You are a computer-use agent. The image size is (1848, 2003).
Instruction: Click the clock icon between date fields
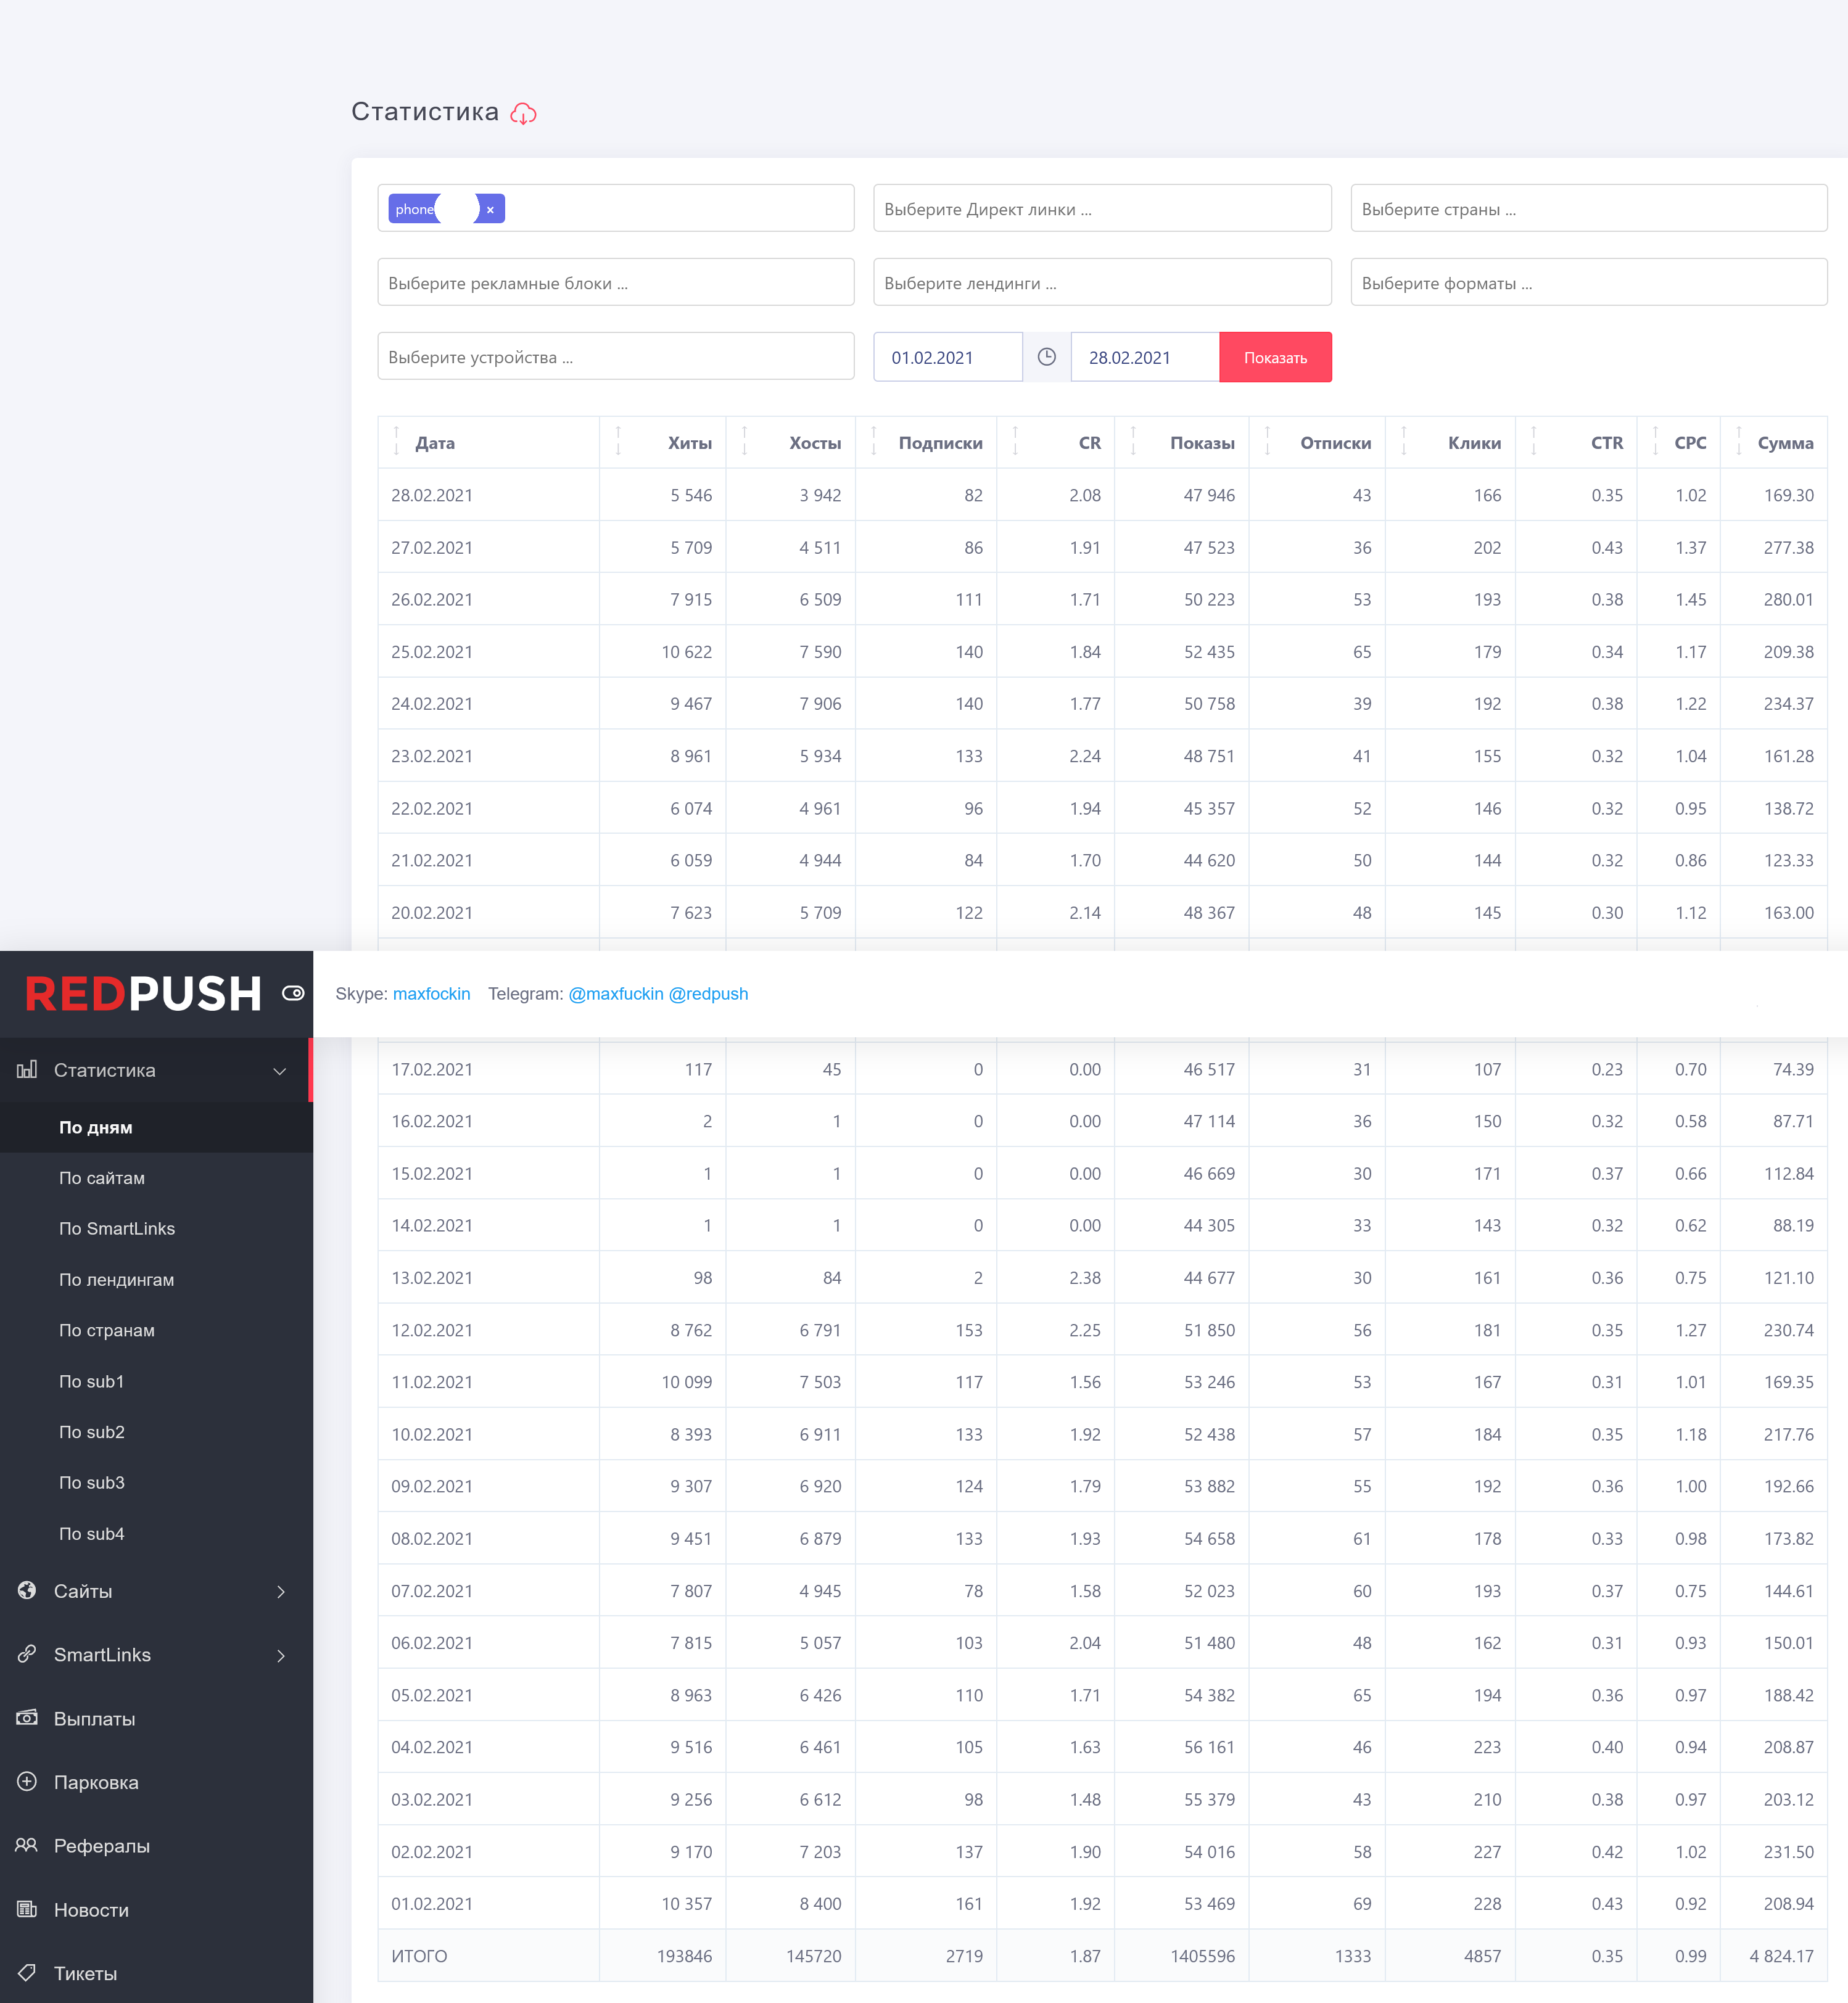tap(1046, 357)
